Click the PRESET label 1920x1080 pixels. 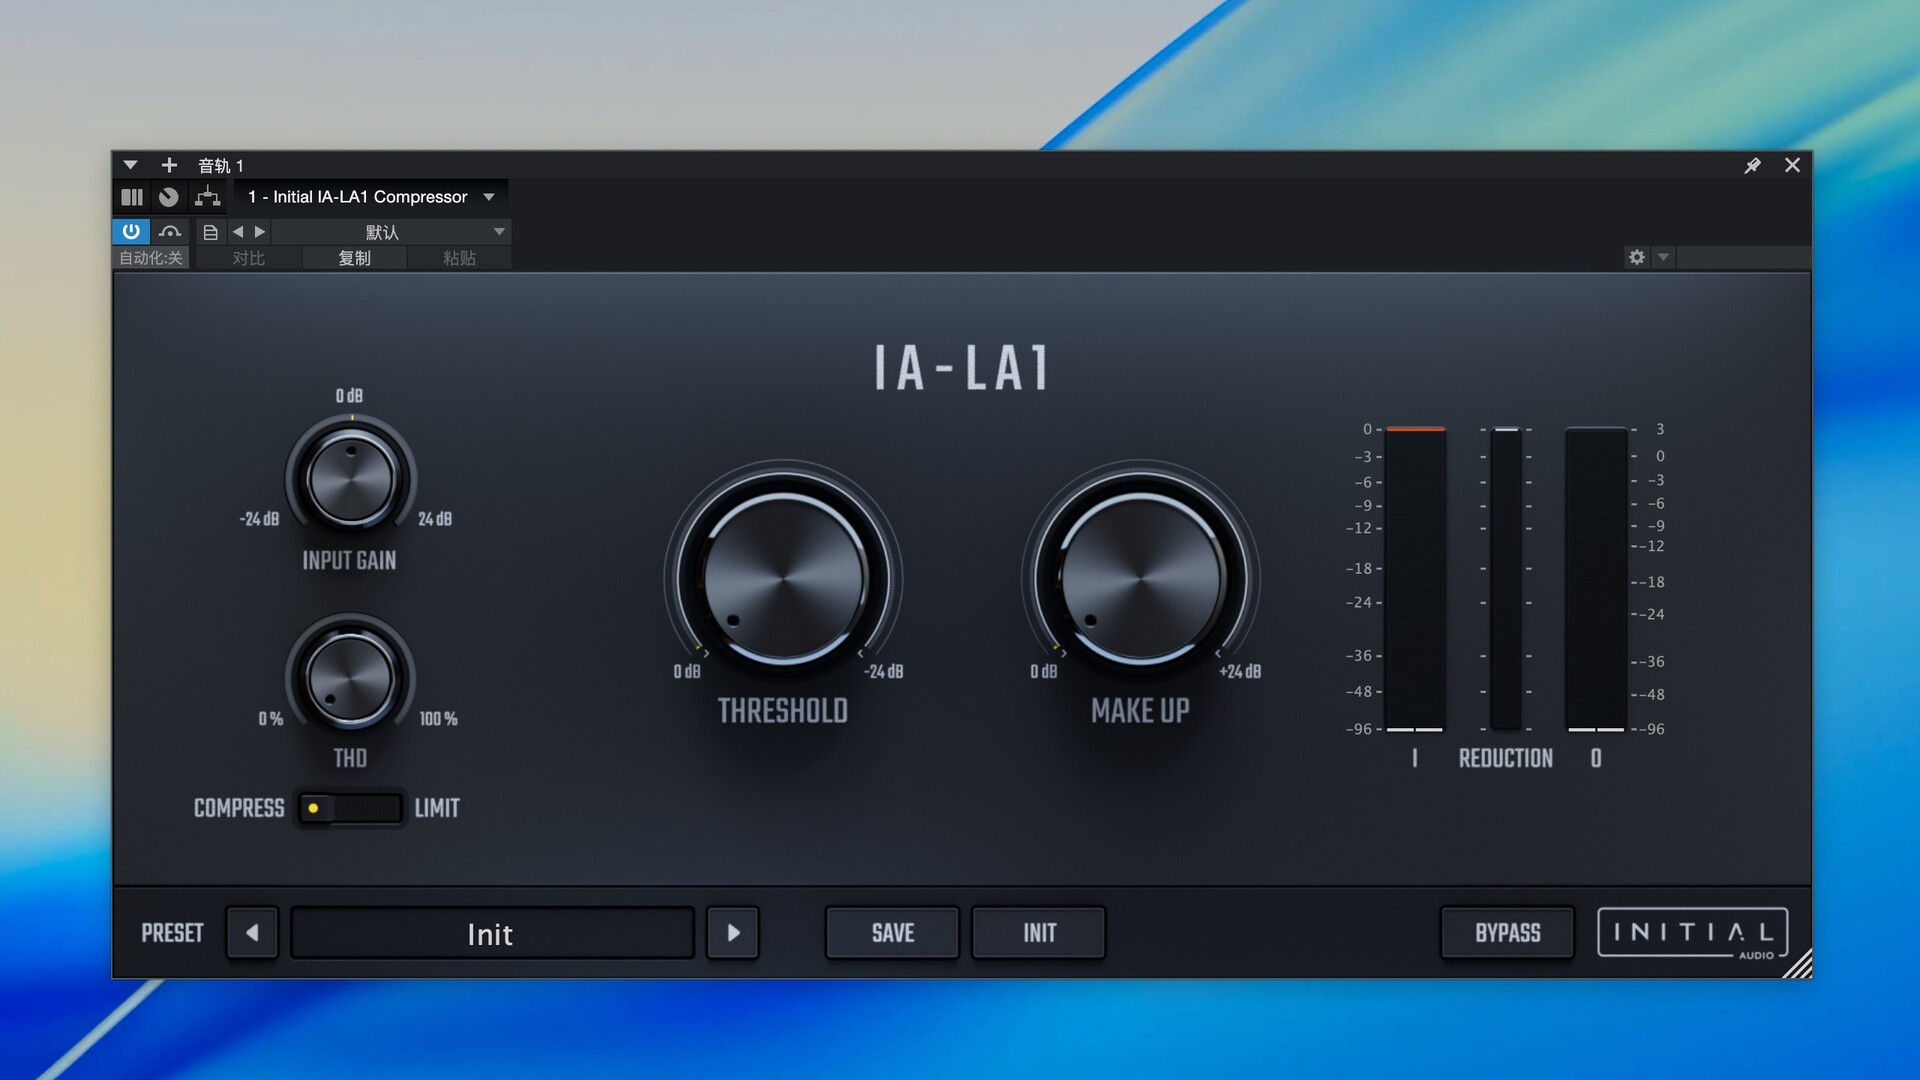click(172, 933)
